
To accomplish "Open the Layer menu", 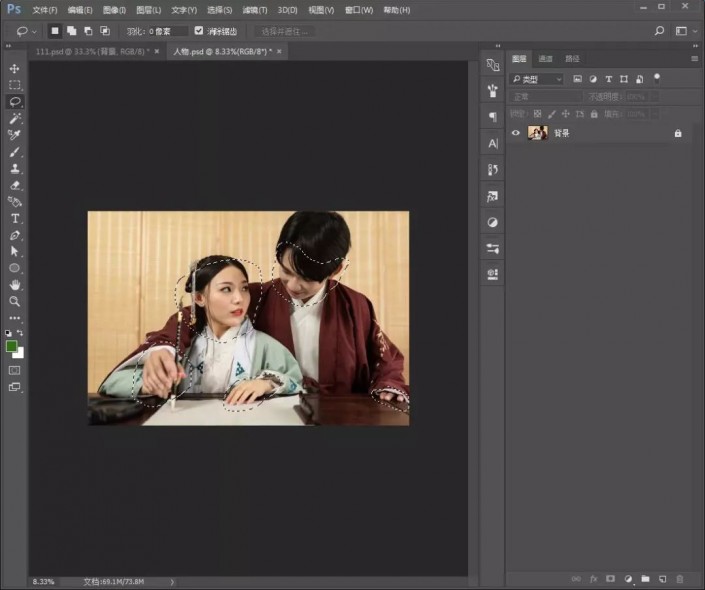I will [x=148, y=10].
